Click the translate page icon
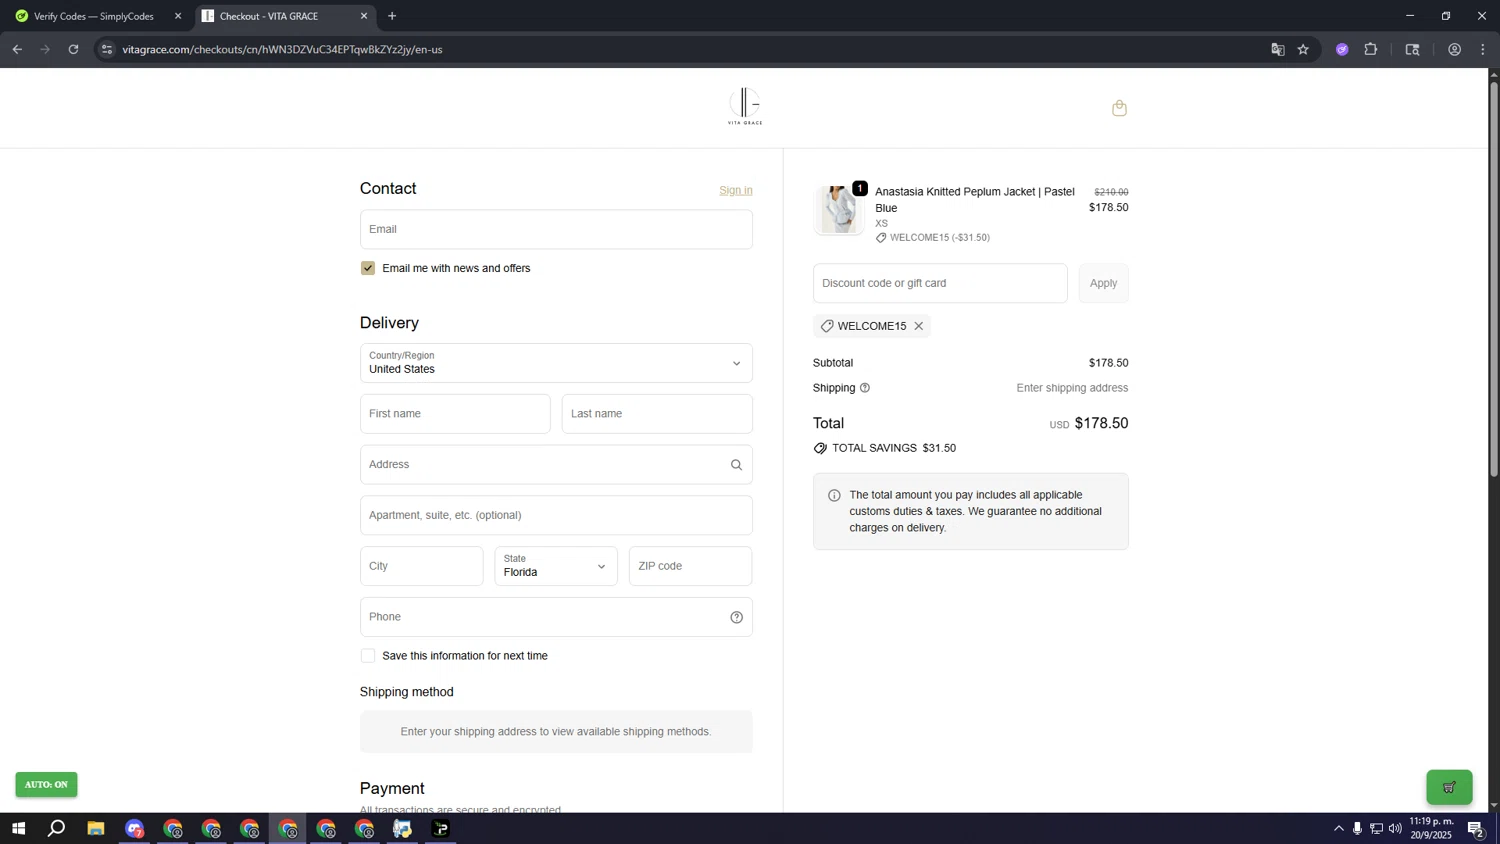The image size is (1500, 844). tap(1277, 49)
